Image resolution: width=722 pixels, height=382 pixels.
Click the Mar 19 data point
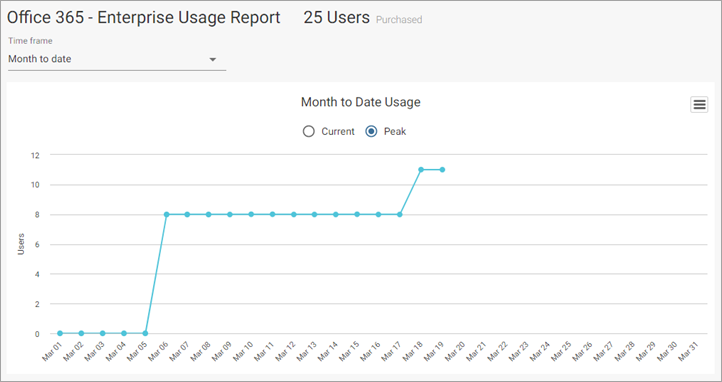pos(442,170)
